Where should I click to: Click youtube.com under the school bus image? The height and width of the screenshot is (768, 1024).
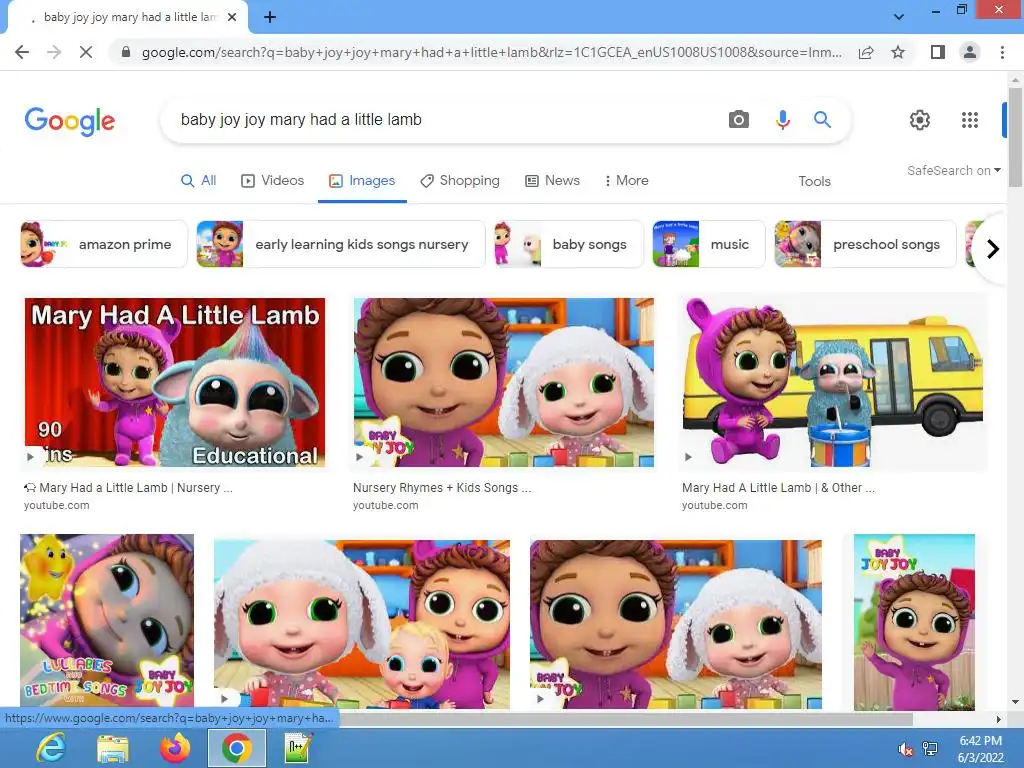[714, 505]
